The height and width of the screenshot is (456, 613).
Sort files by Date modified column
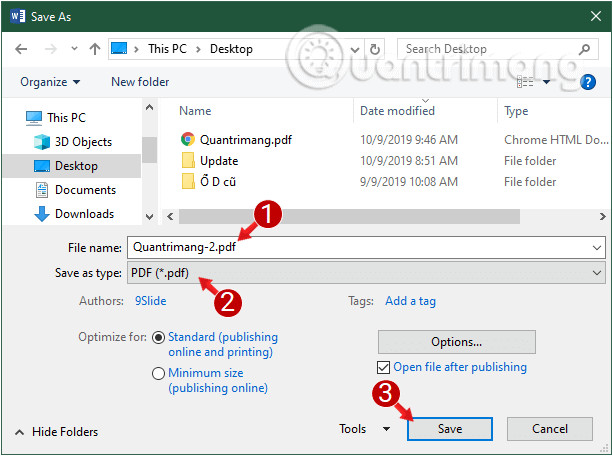pos(397,111)
